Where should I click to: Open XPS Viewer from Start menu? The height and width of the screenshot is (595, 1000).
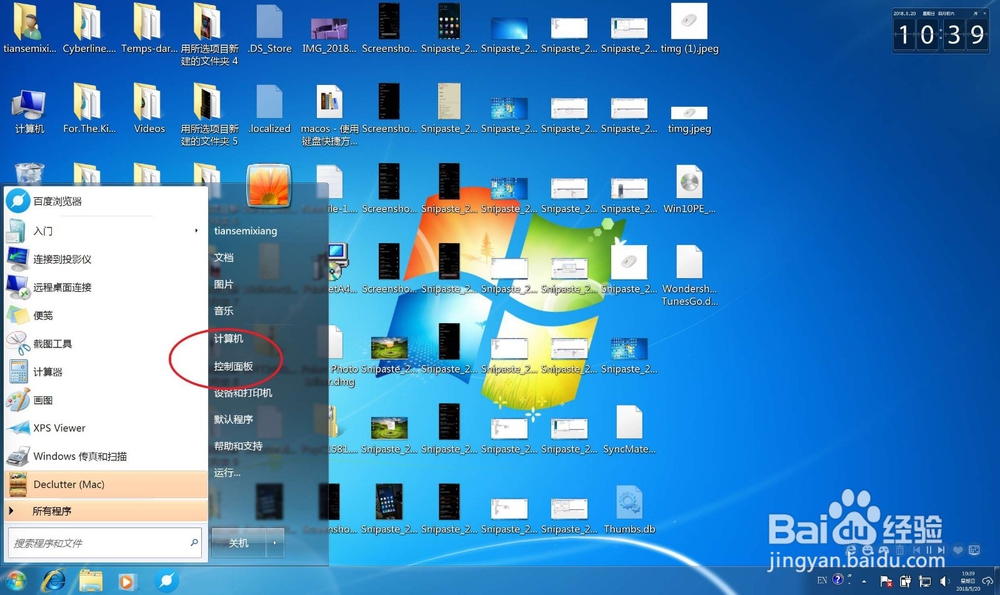coord(105,428)
